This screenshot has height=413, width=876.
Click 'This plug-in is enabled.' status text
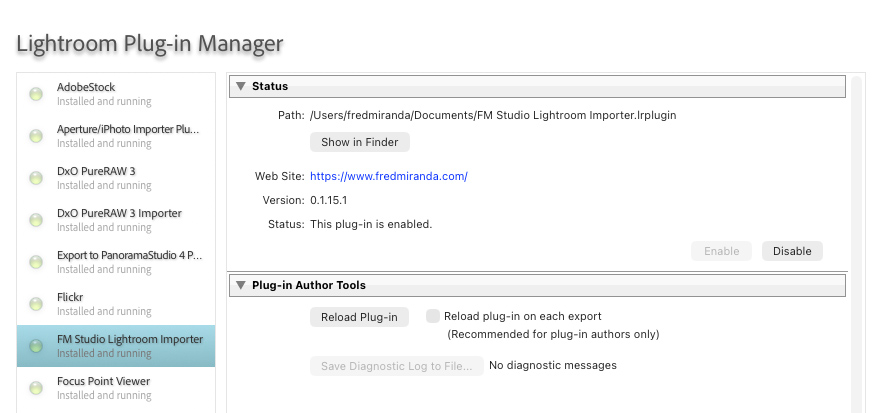tap(371, 224)
